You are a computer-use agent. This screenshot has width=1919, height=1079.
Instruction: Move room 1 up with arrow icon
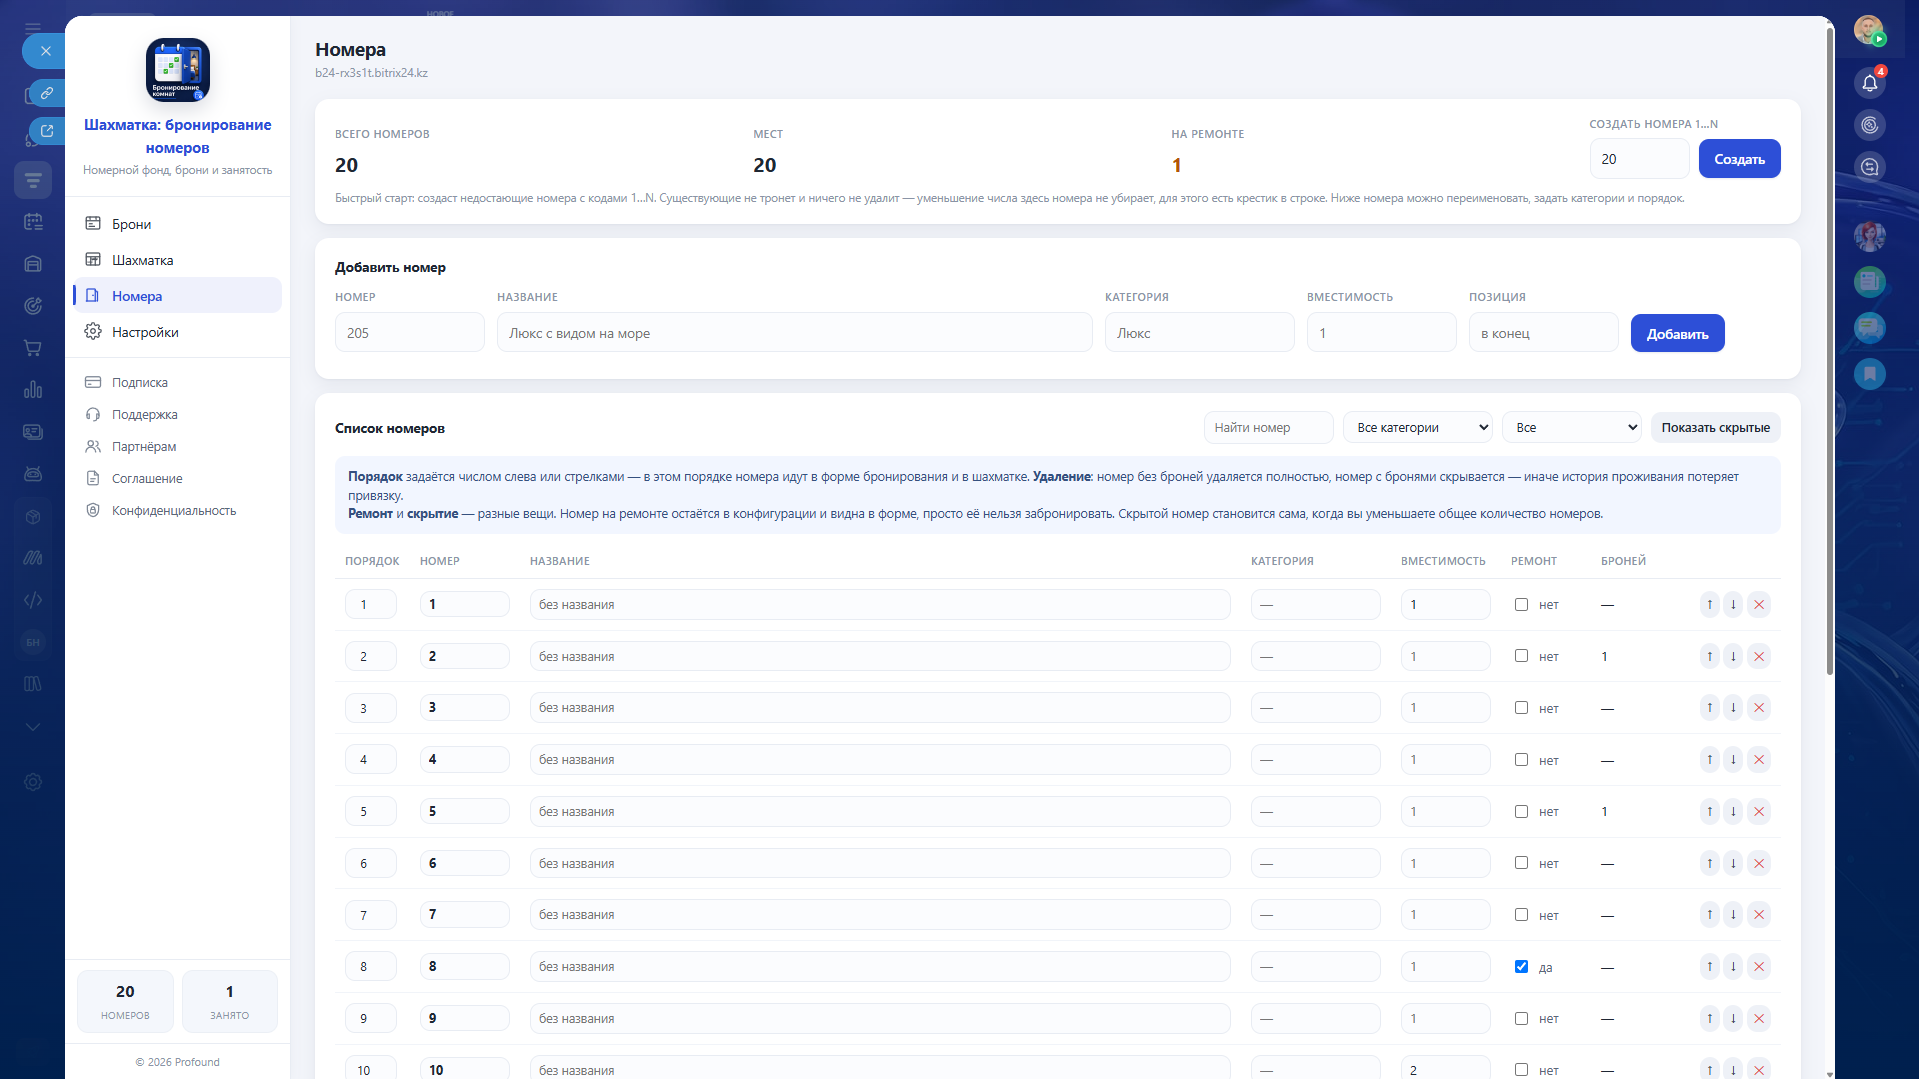coord(1710,604)
